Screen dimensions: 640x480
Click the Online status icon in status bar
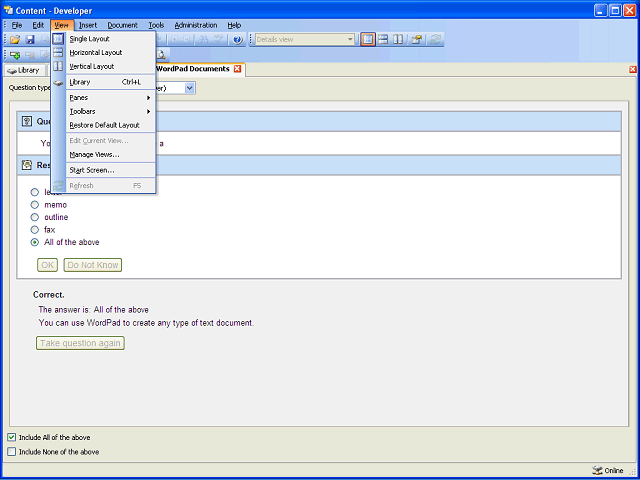click(597, 471)
